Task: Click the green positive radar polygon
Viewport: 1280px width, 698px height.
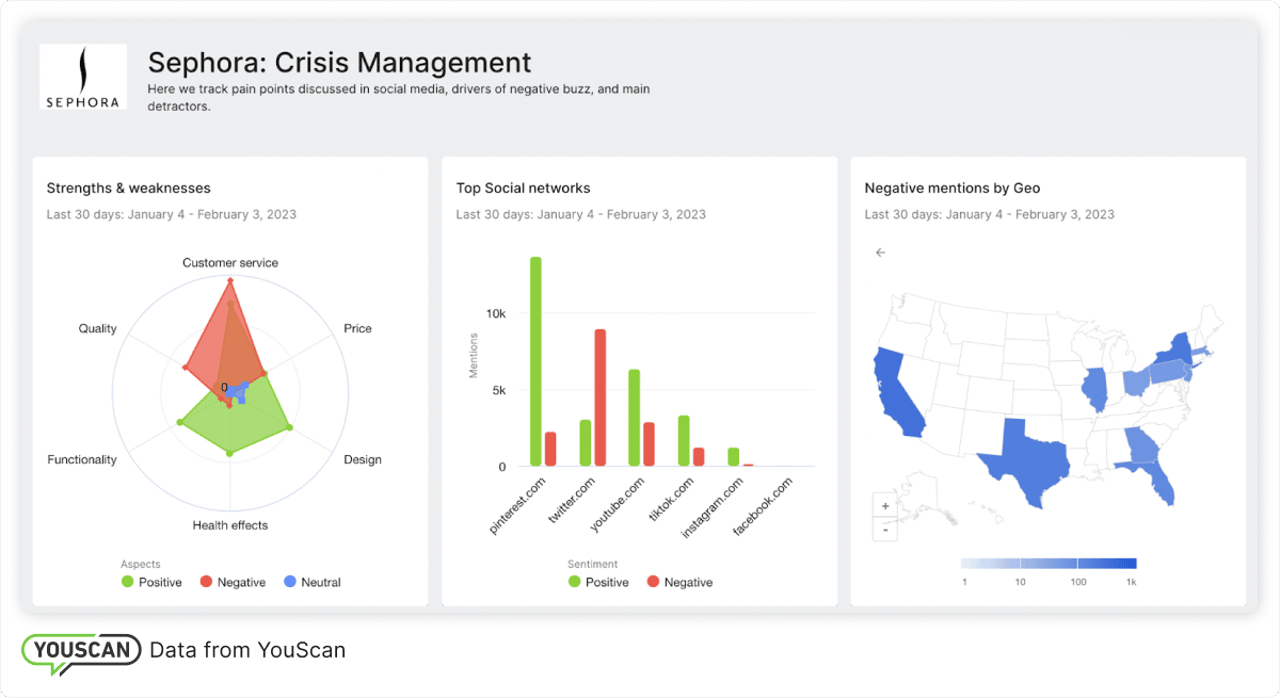Action: tap(235, 425)
